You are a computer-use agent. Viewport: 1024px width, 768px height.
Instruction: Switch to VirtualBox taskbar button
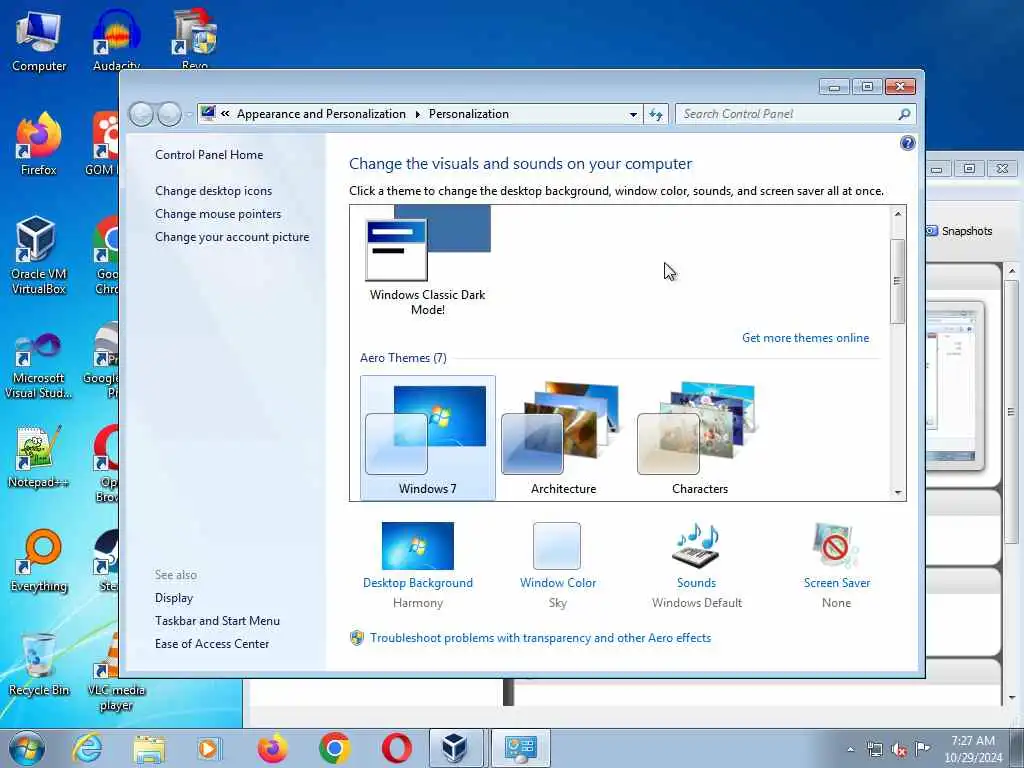[455, 748]
